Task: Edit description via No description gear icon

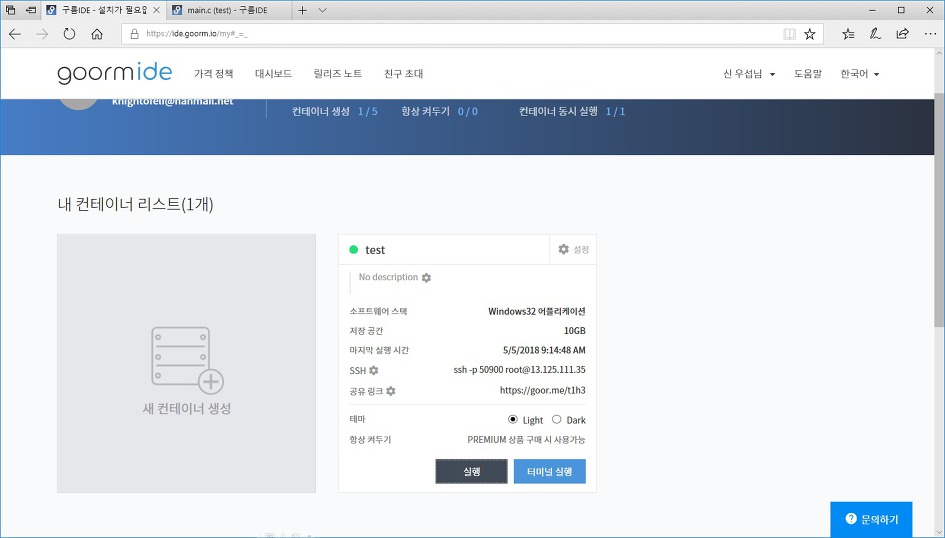Action: [x=427, y=278]
